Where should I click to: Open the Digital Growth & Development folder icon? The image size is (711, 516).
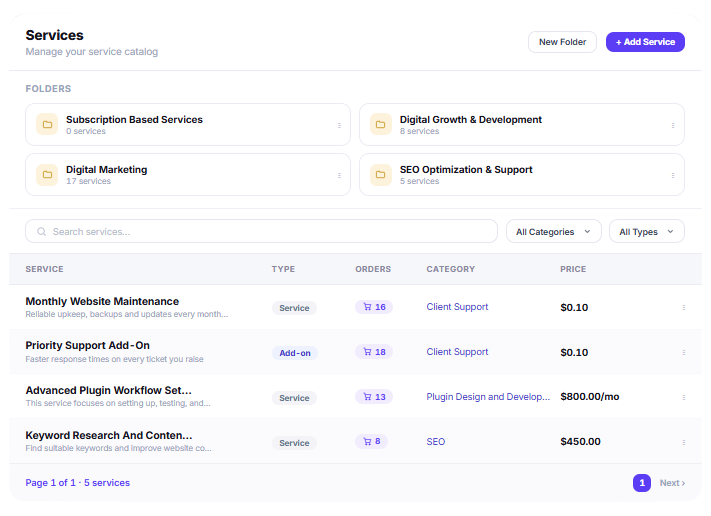tap(380, 124)
